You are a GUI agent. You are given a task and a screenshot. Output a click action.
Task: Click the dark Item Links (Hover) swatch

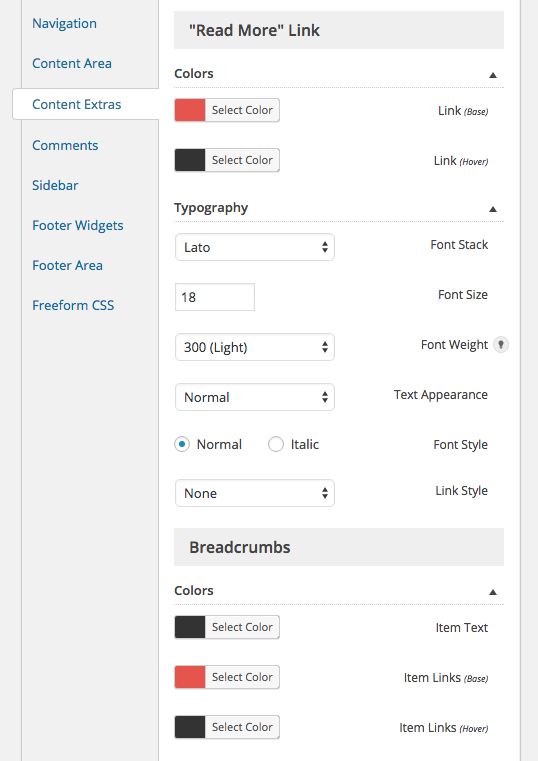[190, 727]
